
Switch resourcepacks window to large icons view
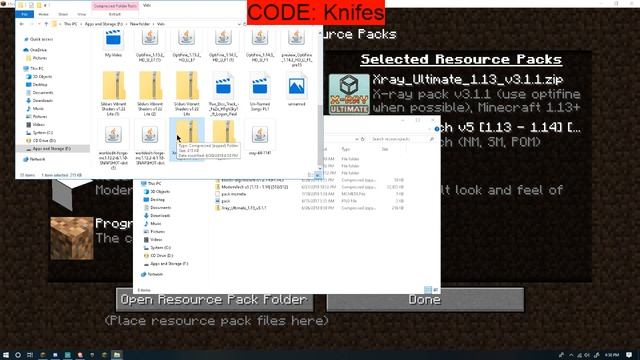tap(435, 290)
